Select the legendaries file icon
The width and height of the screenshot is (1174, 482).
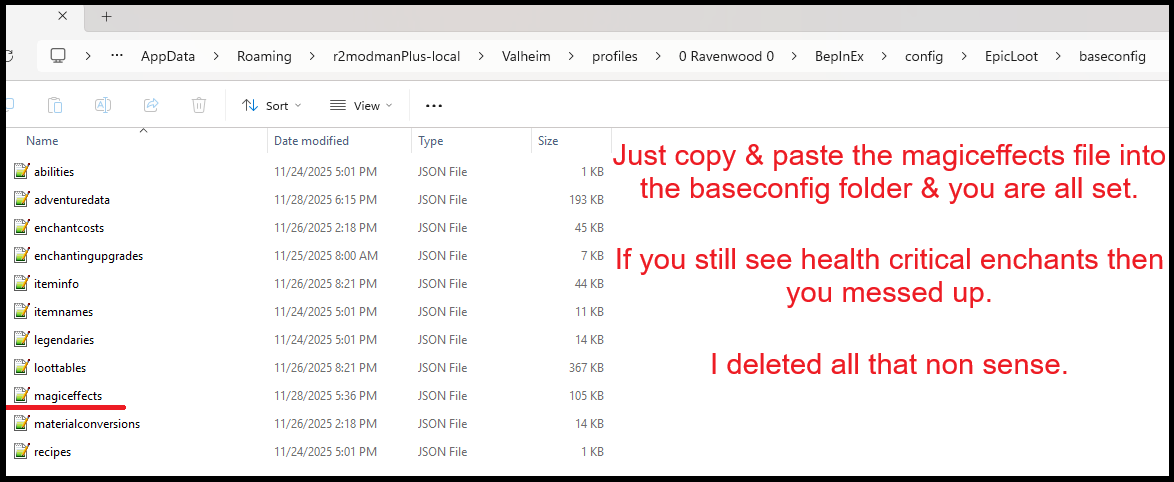click(x=21, y=339)
